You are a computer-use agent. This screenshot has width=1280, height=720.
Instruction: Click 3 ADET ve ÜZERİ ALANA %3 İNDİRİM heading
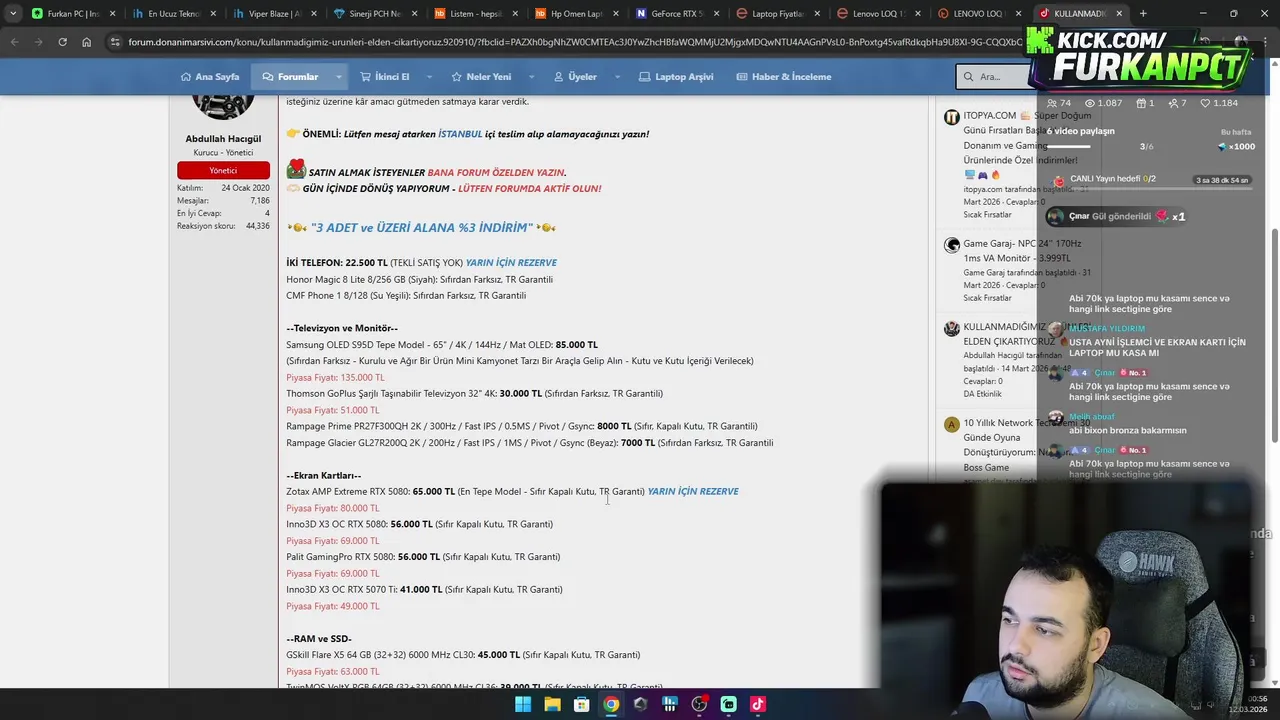(419, 228)
